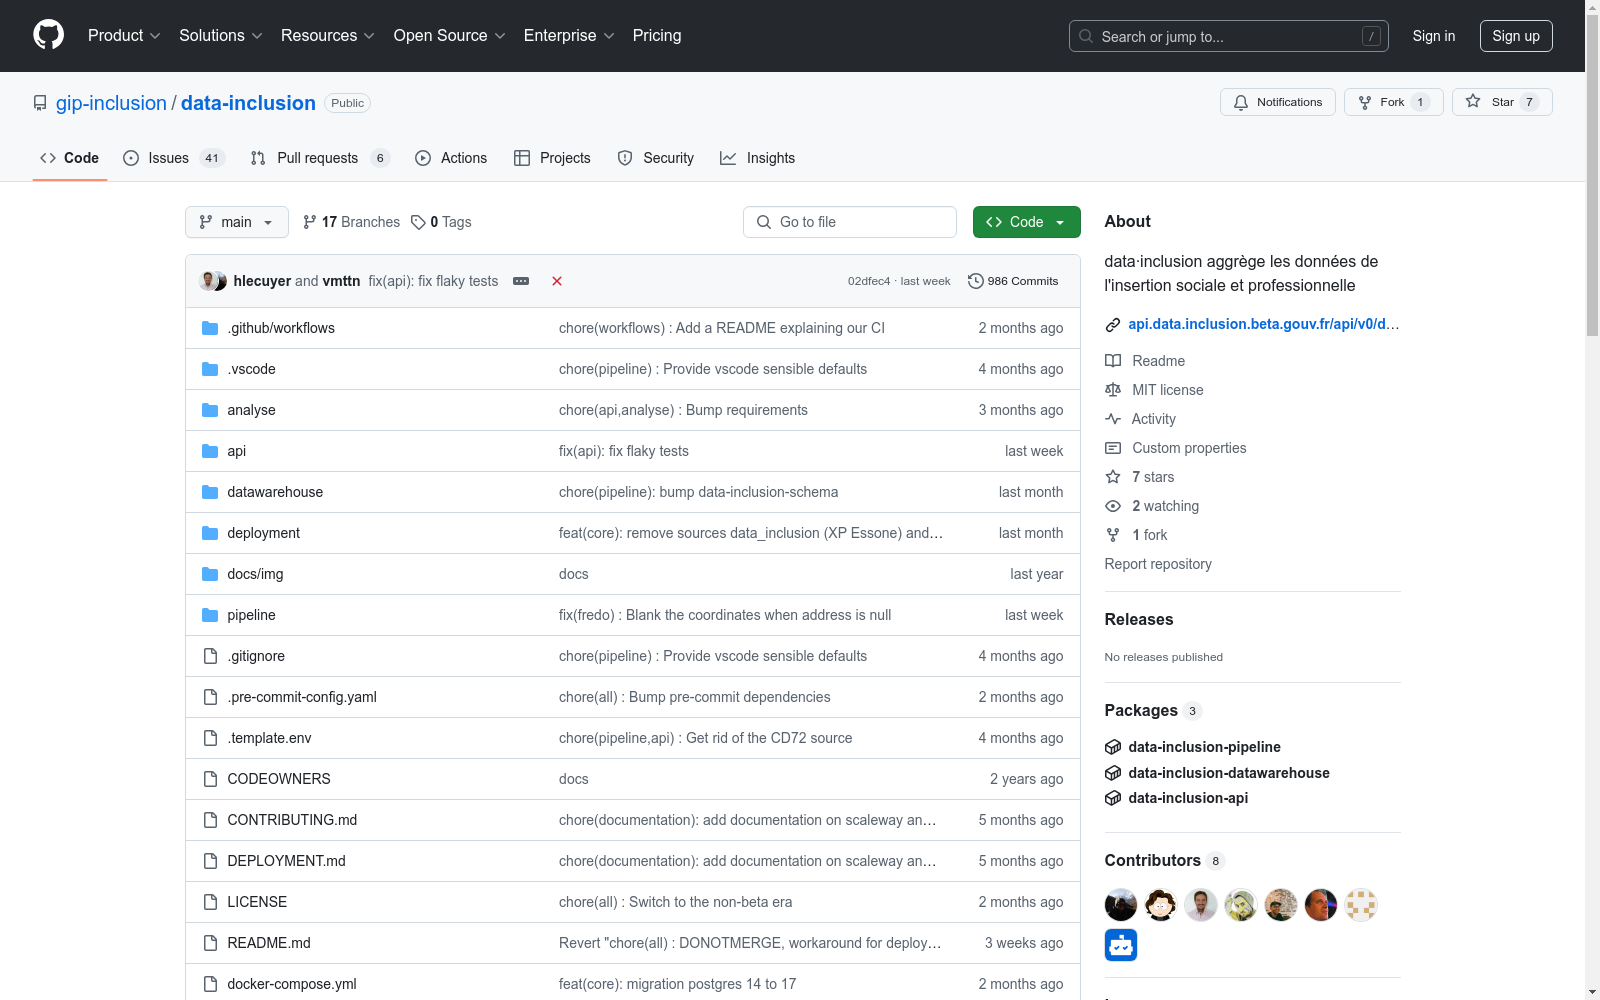Click the star icon next to 7 stars
Screen dimensions: 1600x1000
1113,477
